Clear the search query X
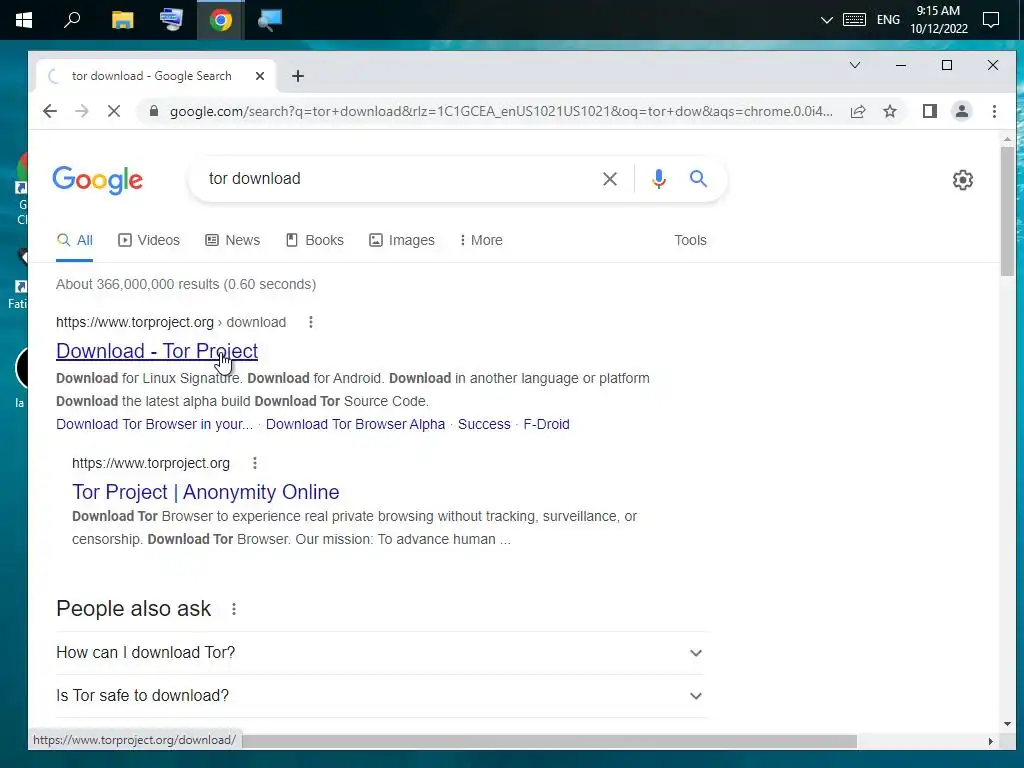Image resolution: width=1024 pixels, height=768 pixels. tap(610, 179)
